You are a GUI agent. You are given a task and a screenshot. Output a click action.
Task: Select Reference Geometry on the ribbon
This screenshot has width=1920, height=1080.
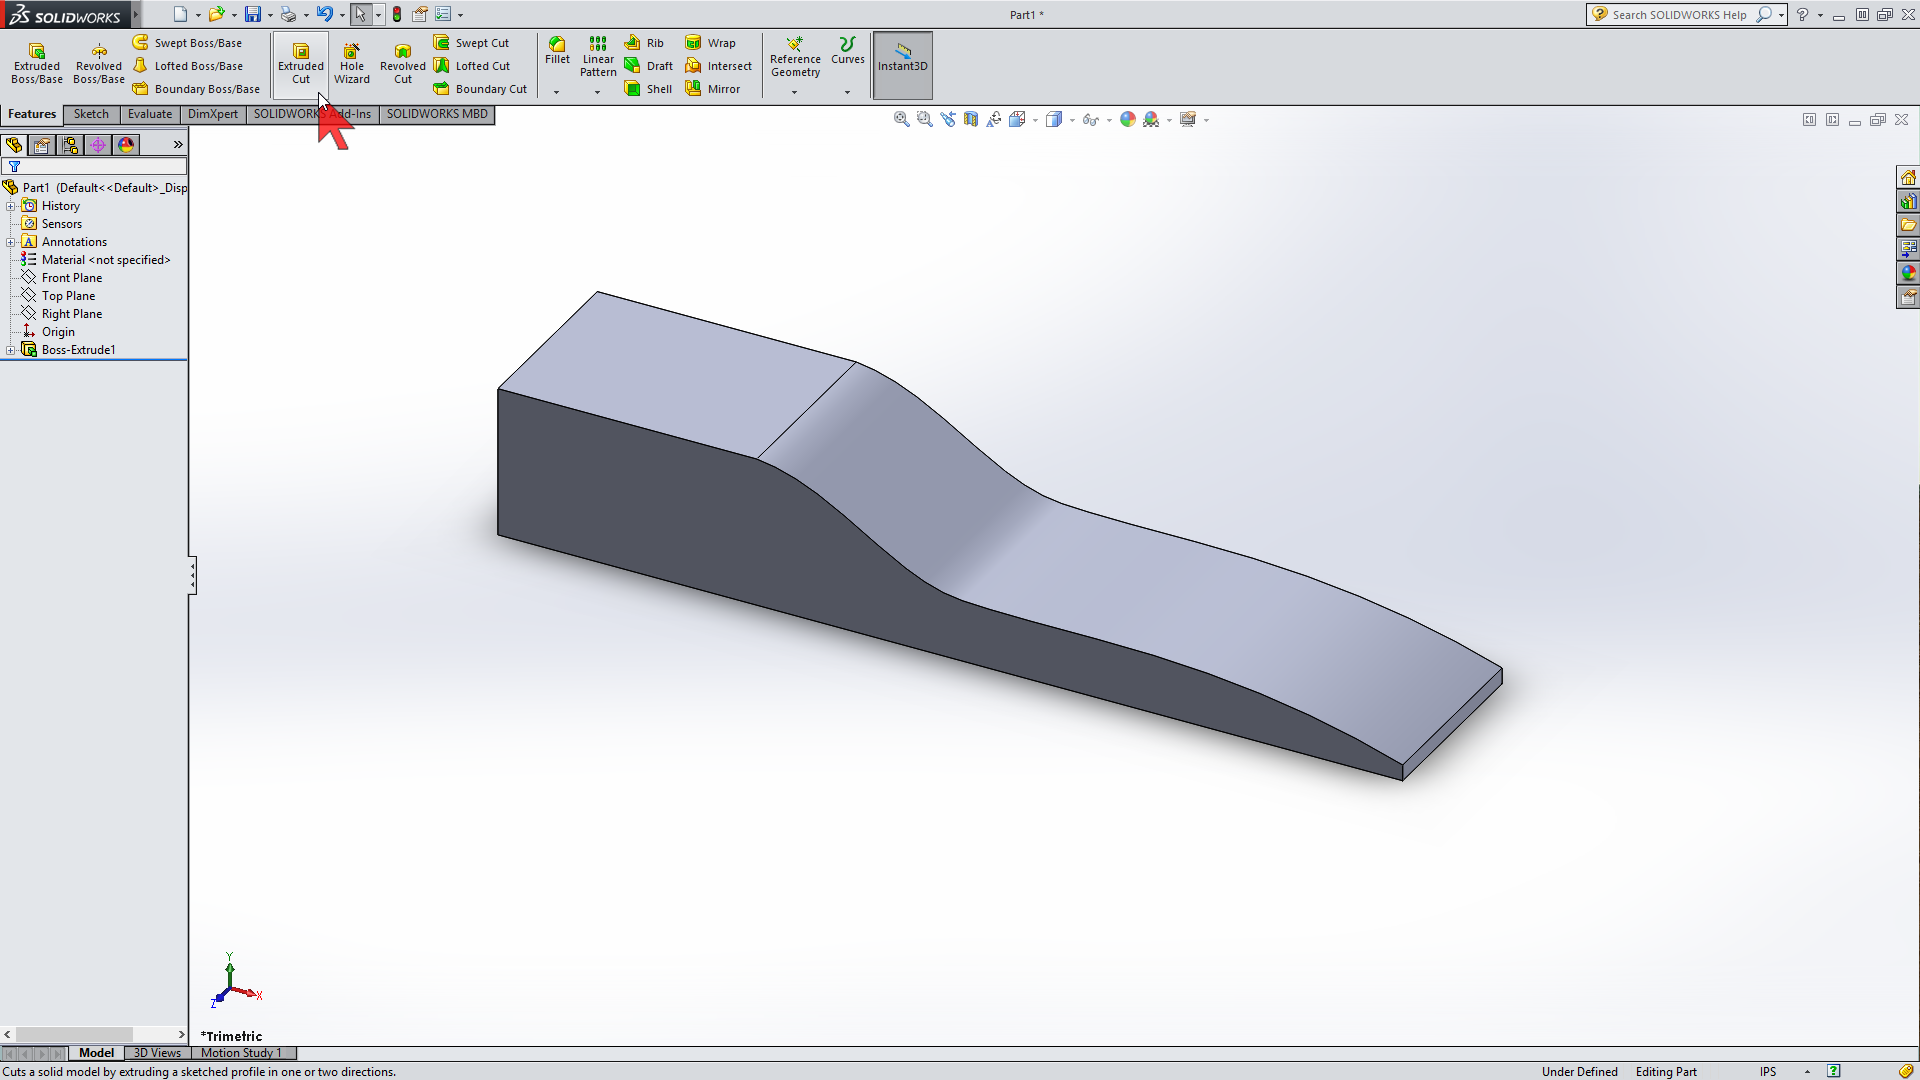tap(795, 58)
